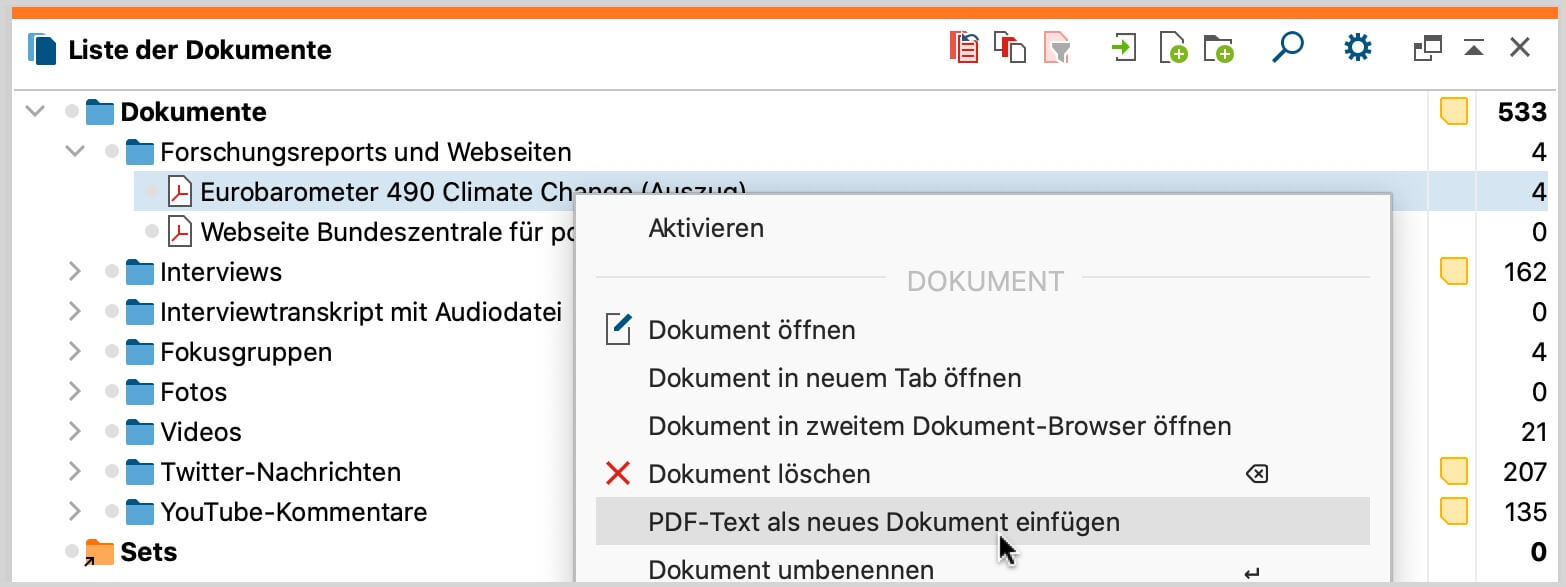Select the YouTube-Kommentare folder label
The width and height of the screenshot is (1566, 587).
[x=294, y=512]
